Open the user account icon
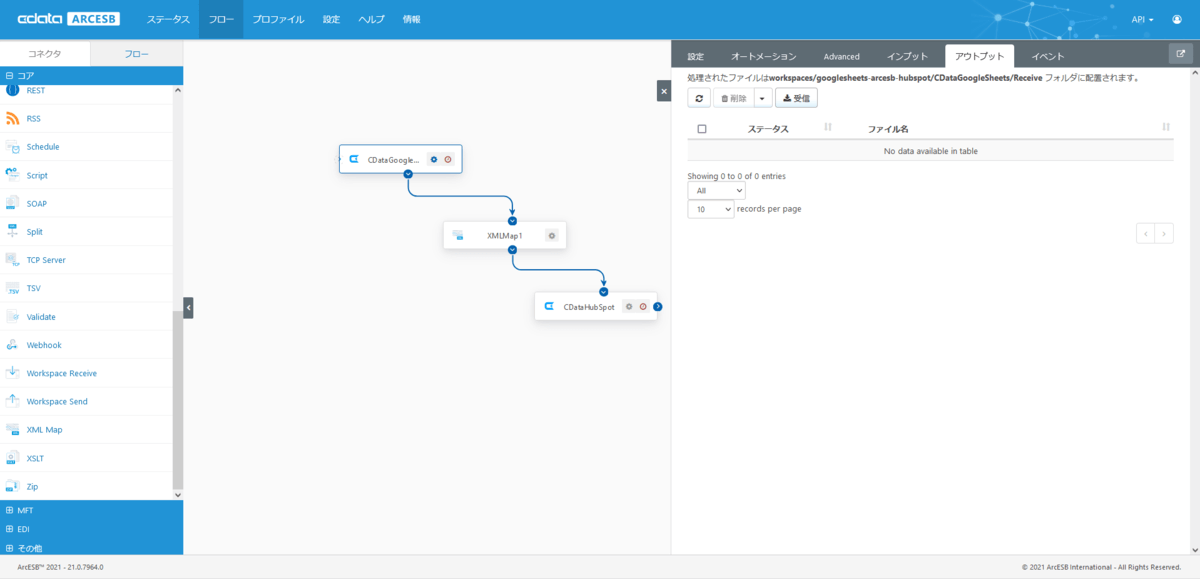 tap(1177, 19)
